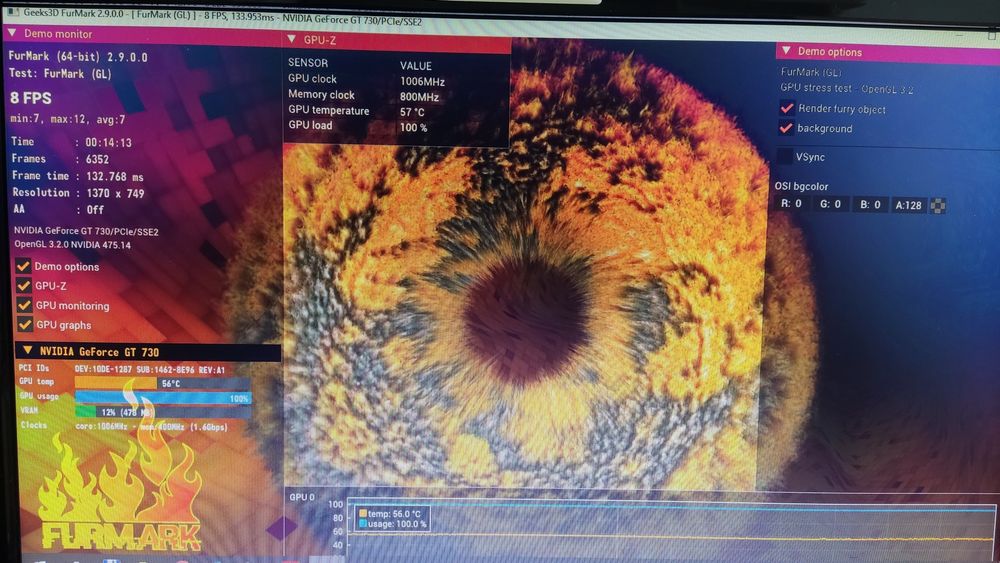Click the OSI bgcolor label
This screenshot has height=563, width=1000.
pyautogui.click(x=801, y=186)
